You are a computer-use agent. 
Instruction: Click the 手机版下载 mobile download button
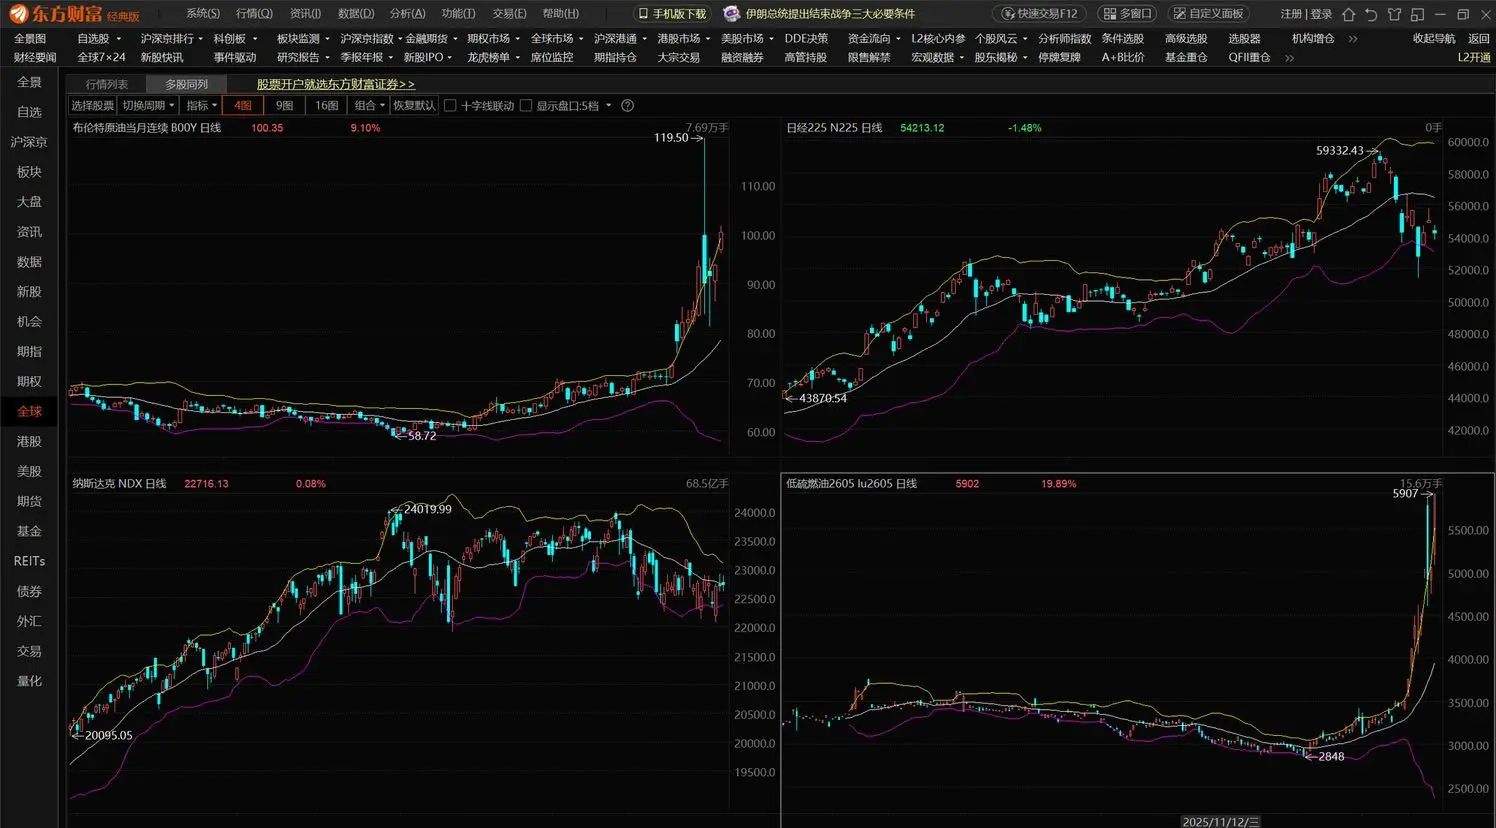coord(672,14)
